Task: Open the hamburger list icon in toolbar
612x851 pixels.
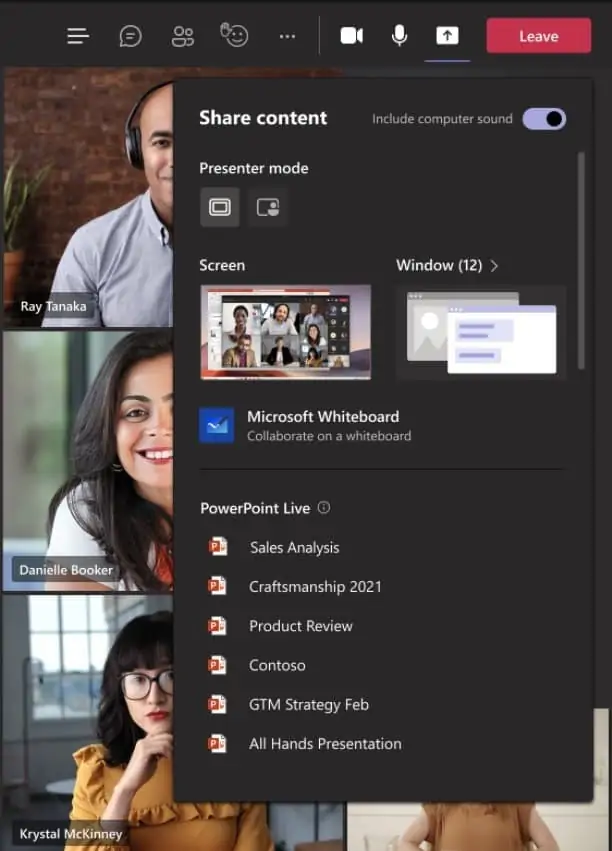Action: point(78,36)
